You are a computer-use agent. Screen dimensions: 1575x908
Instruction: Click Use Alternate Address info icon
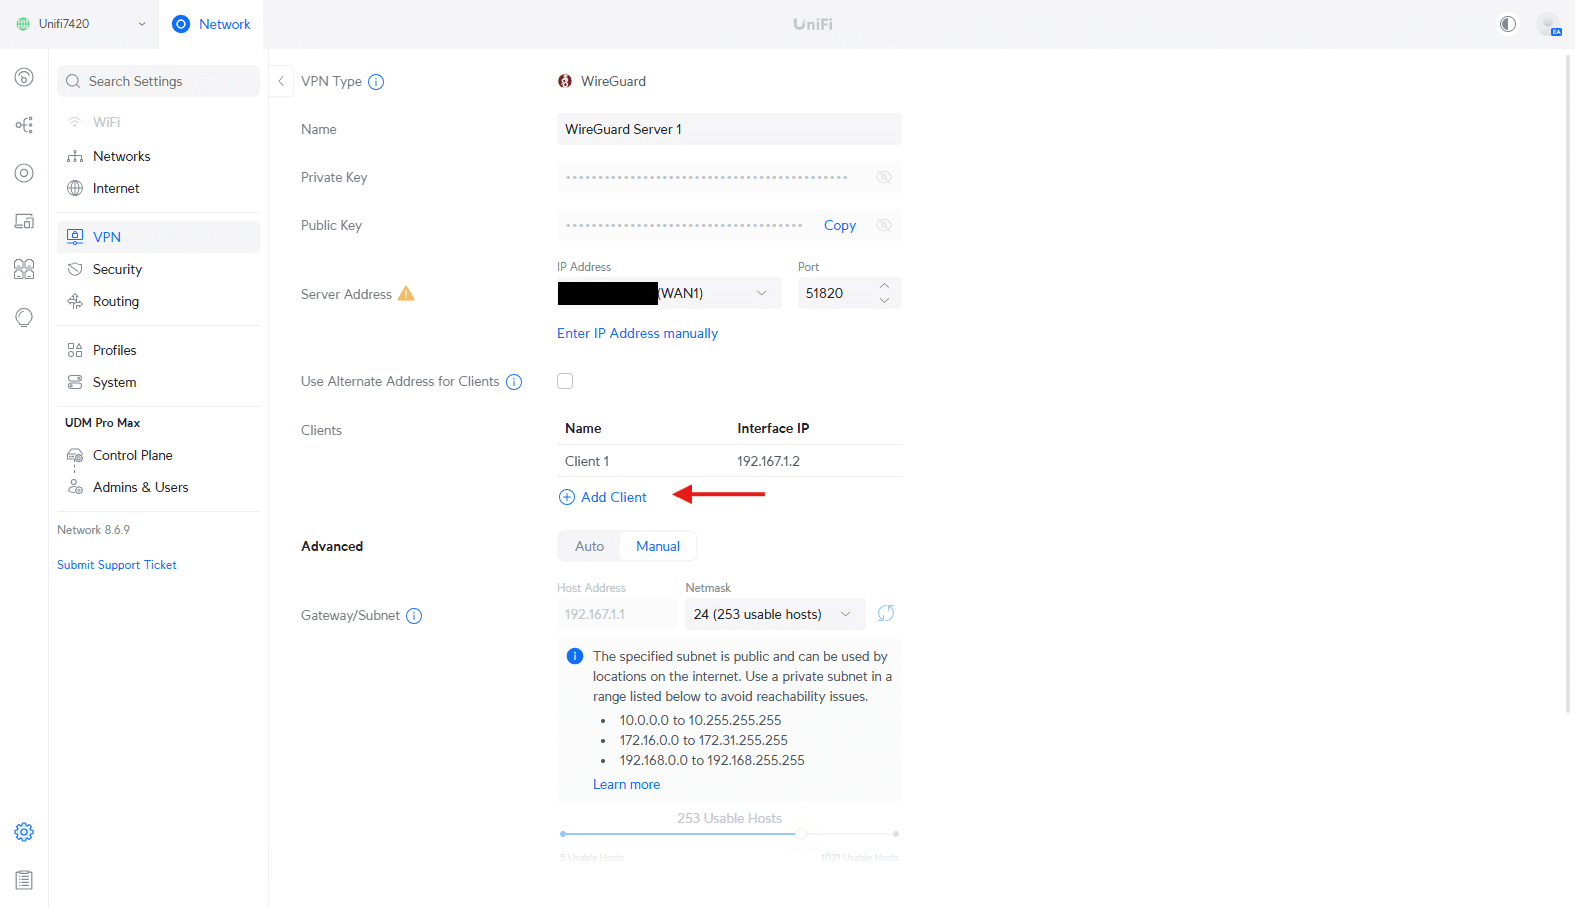tap(514, 382)
